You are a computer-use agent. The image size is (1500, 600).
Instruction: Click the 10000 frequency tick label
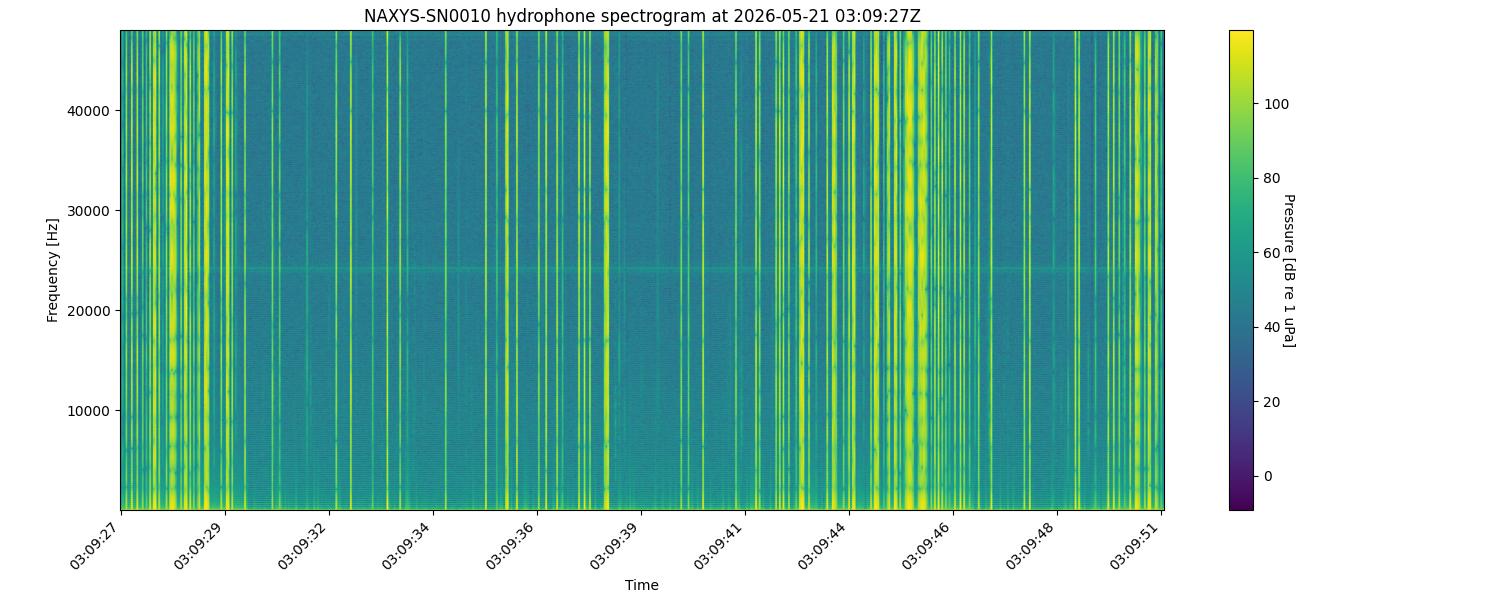tap(90, 411)
